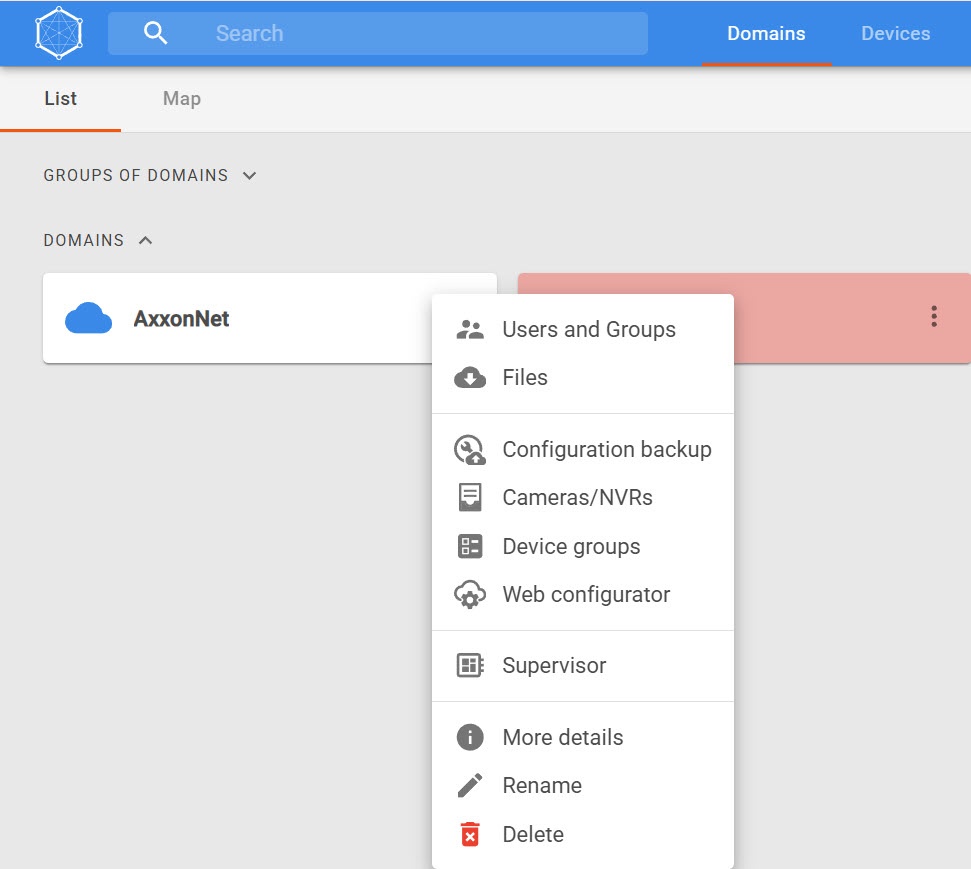The image size is (971, 869).
Task: Open the three-dot menu on red domain card
Action: click(934, 317)
